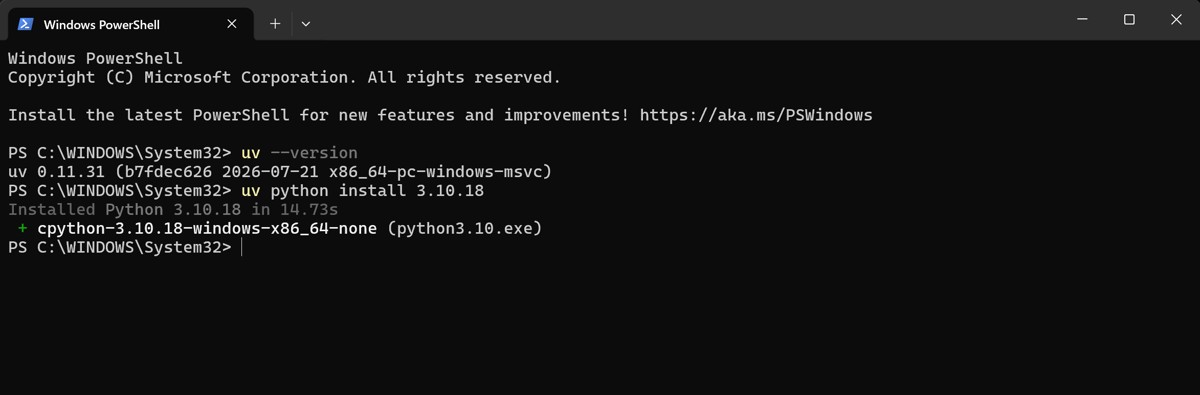1200x395 pixels.
Task: Maximize the terminal window
Action: [x=1129, y=20]
